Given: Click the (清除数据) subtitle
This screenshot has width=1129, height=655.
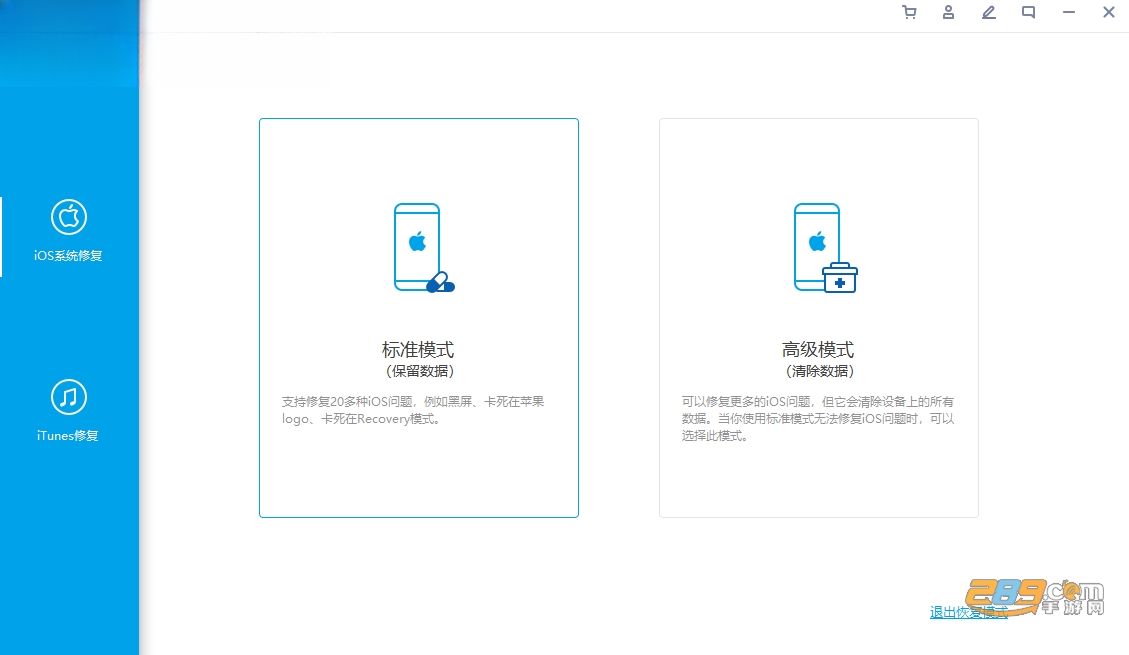Looking at the screenshot, I should [x=819, y=371].
